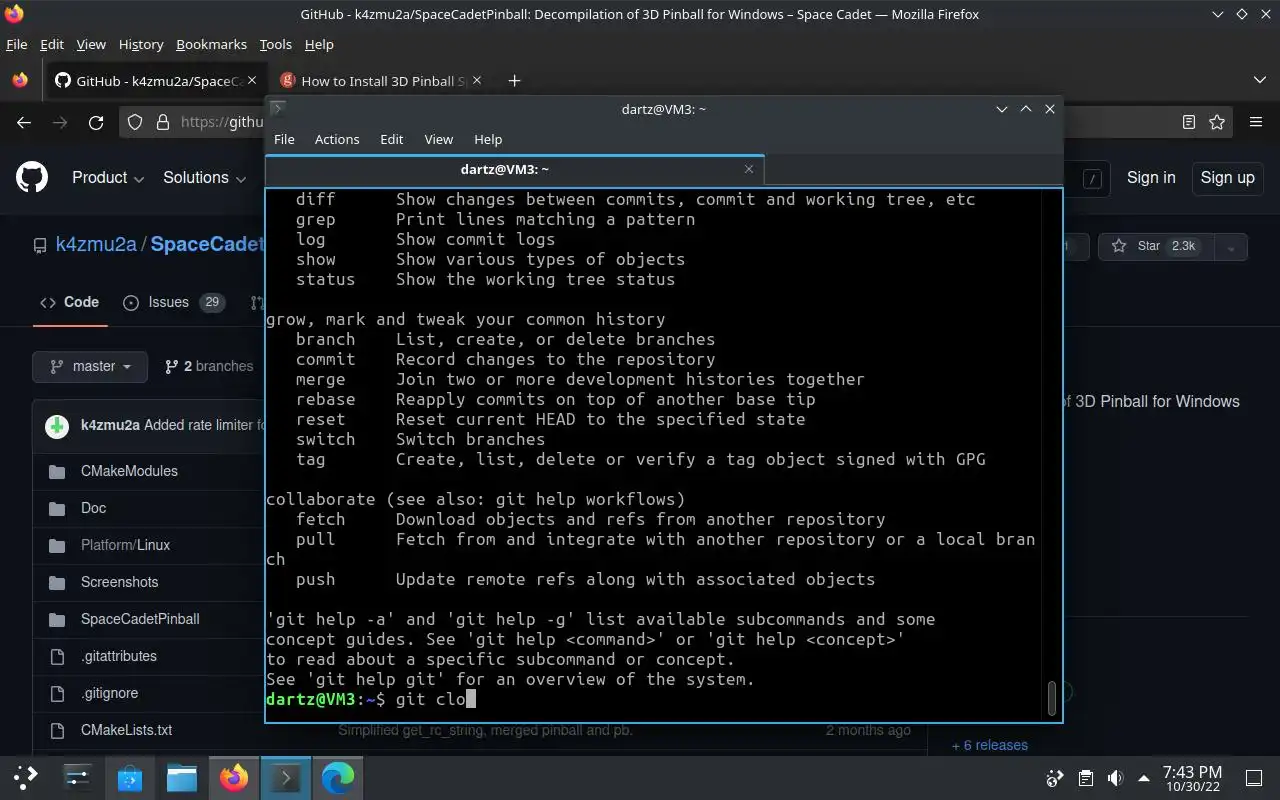Switch to Firefox via taskbar icon
The image size is (1280, 800).
coord(234,776)
